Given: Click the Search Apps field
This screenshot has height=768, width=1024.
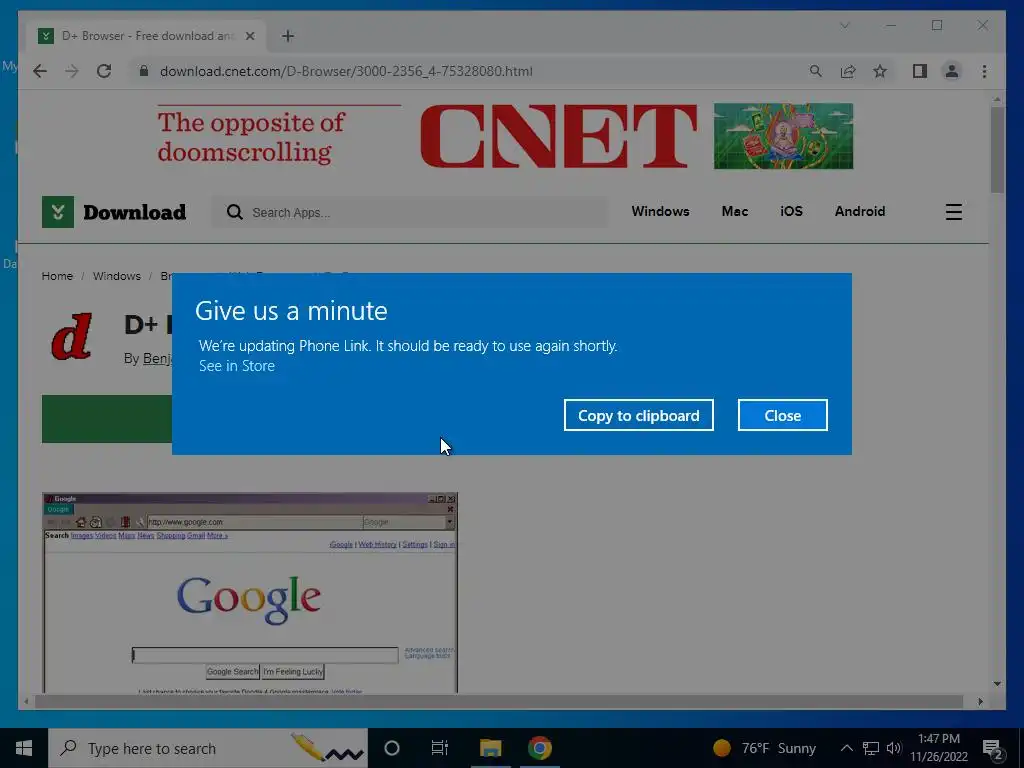Looking at the screenshot, I should pyautogui.click(x=409, y=212).
